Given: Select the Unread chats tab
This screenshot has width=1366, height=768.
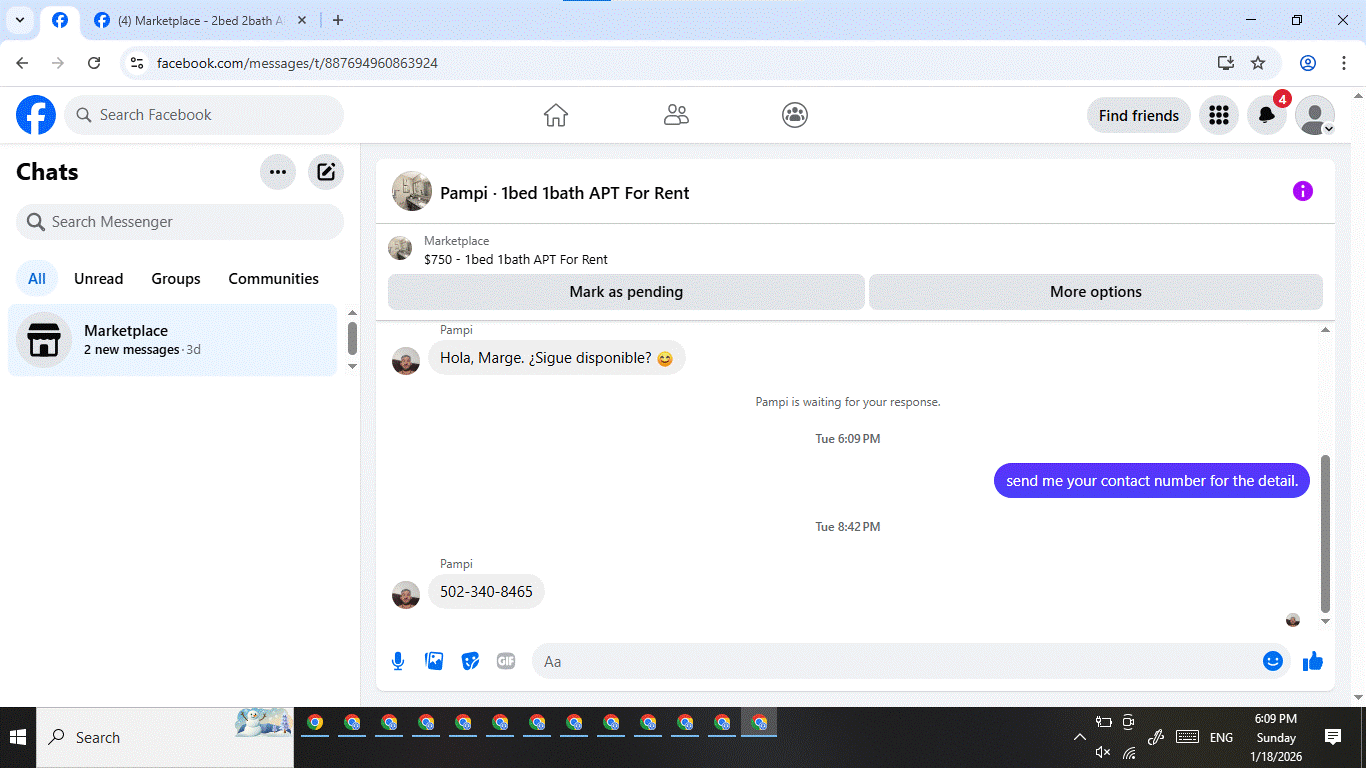Looking at the screenshot, I should [x=99, y=279].
